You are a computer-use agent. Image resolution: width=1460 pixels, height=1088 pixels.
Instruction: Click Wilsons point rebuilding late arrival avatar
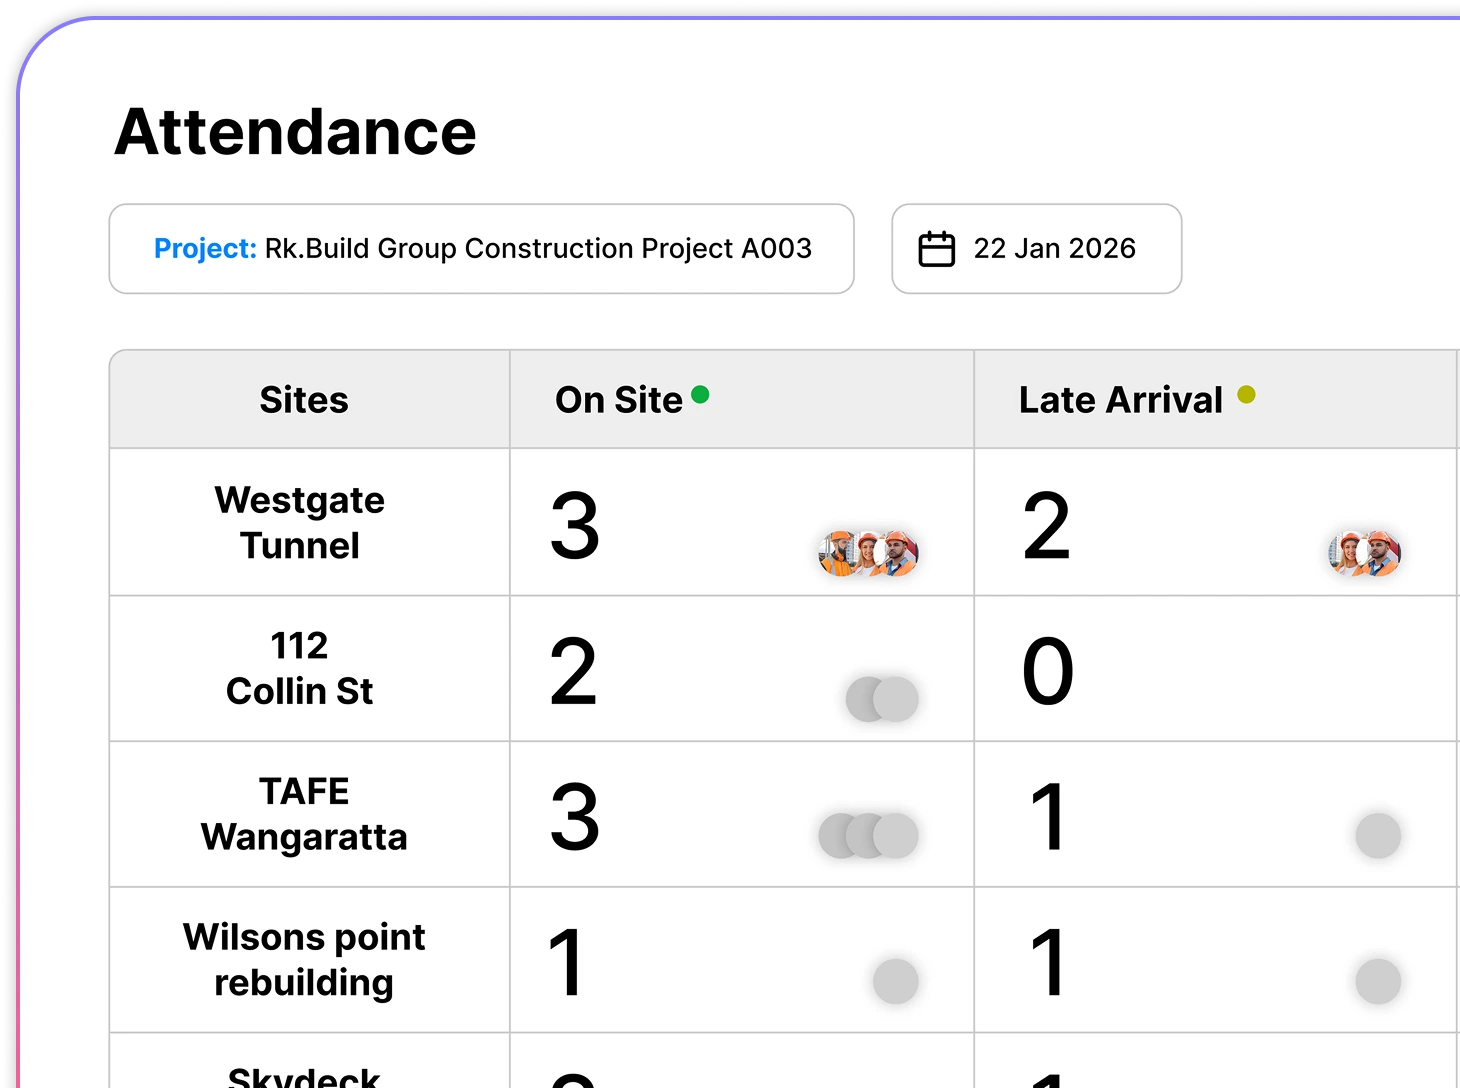1378,981
